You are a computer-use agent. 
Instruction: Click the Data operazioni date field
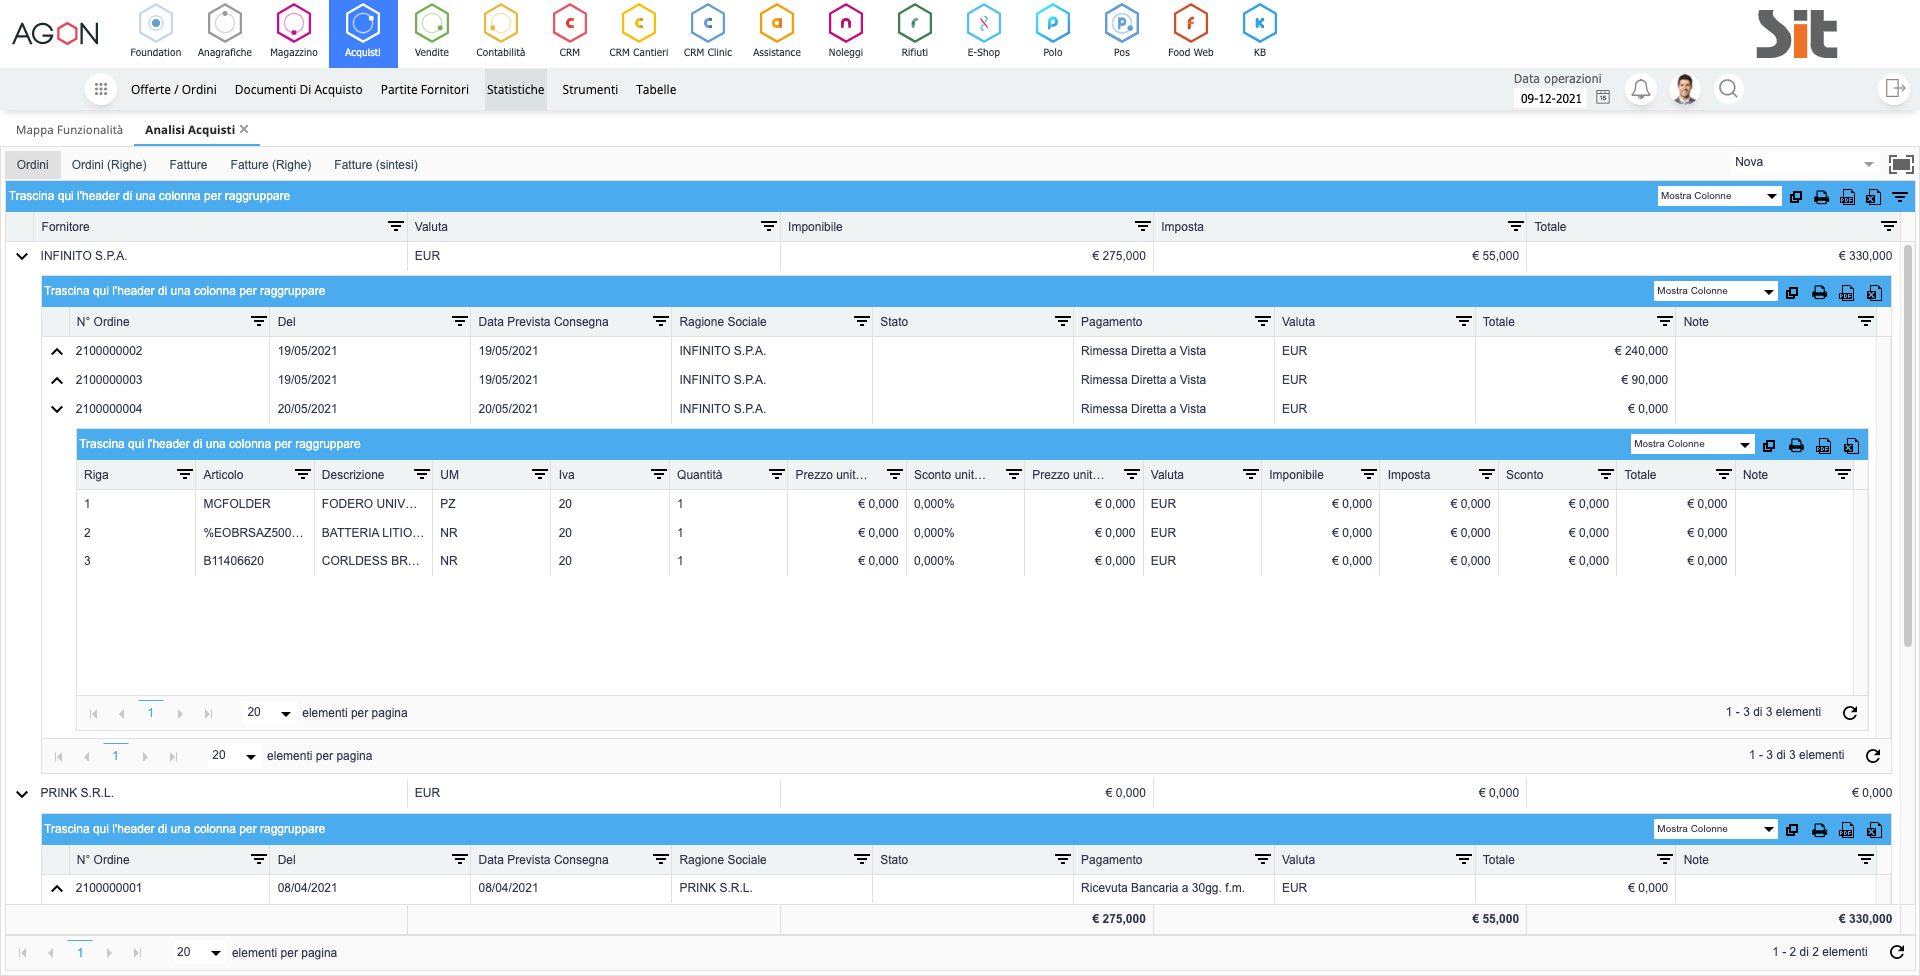[1551, 98]
